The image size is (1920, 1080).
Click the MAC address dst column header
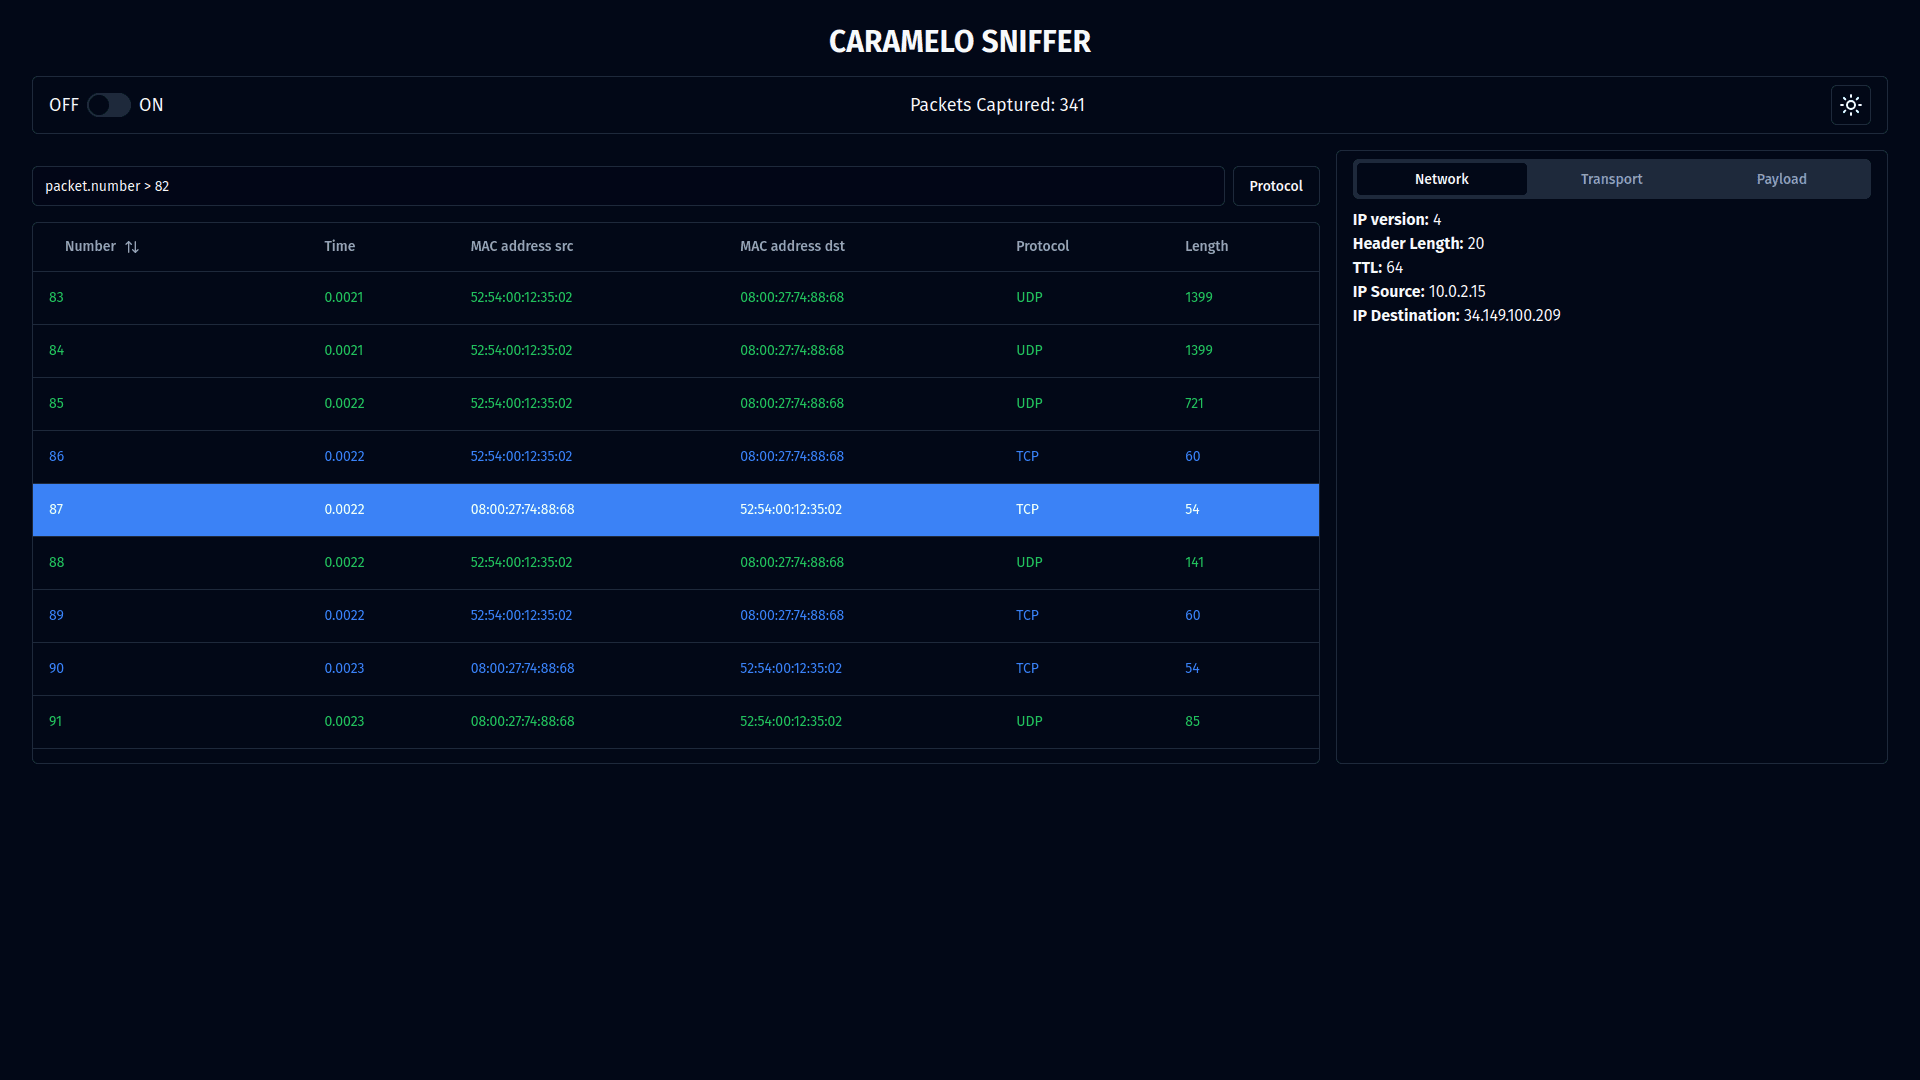(x=792, y=246)
